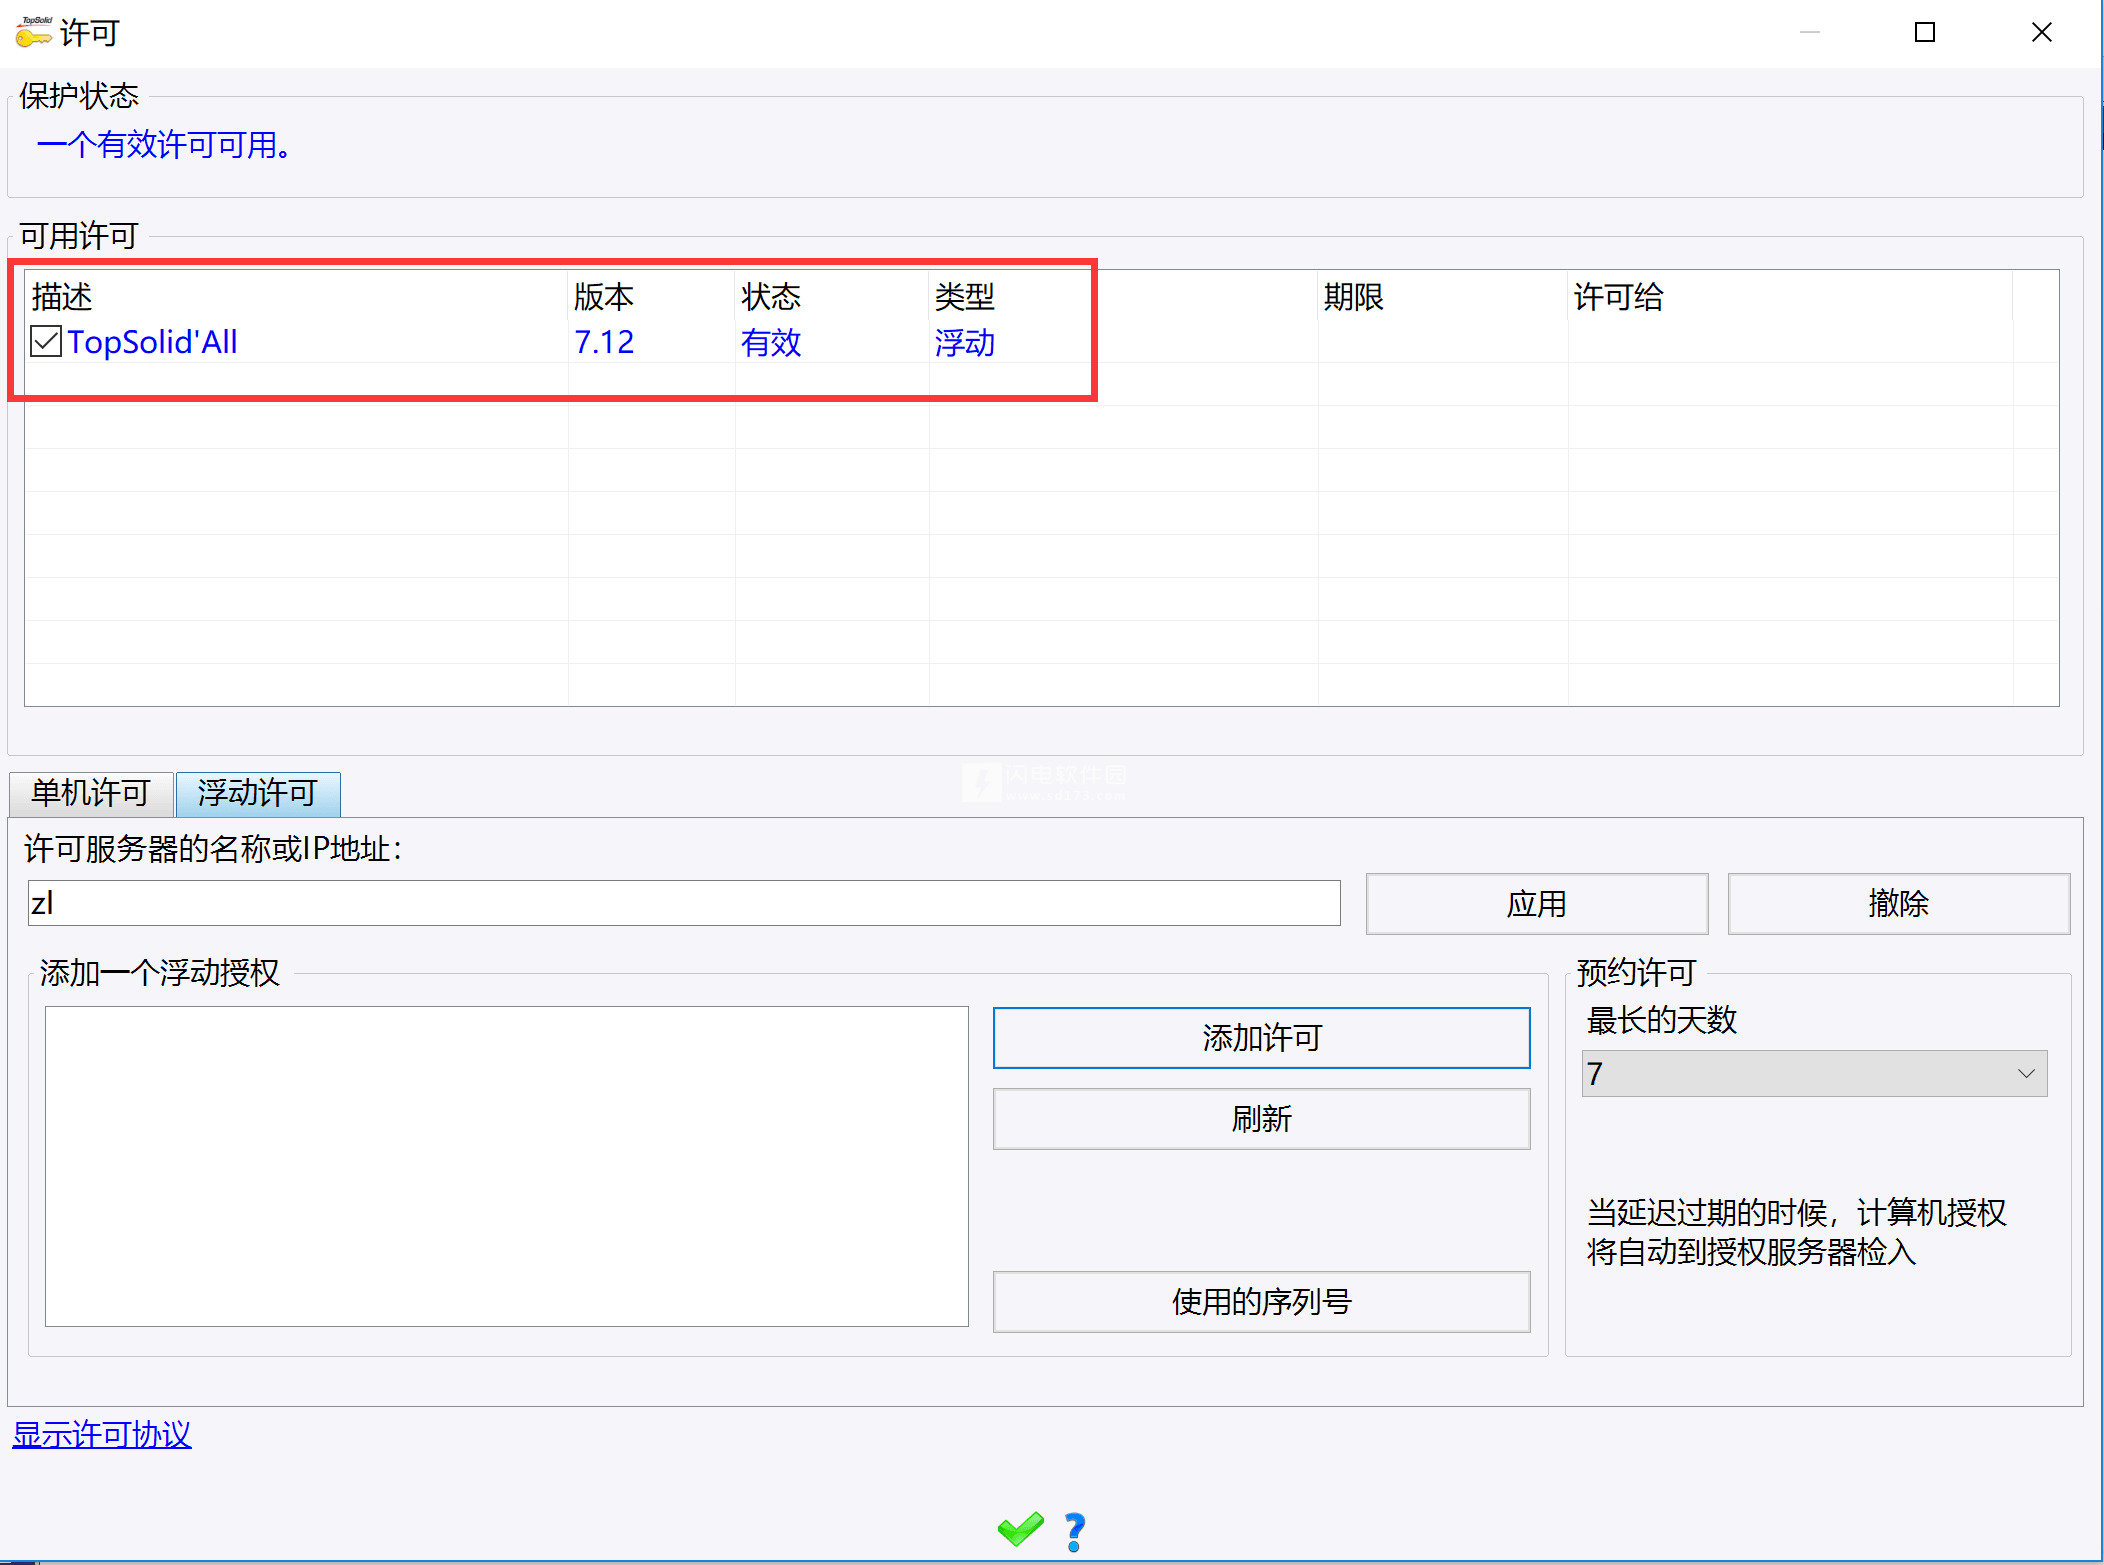Open 使用的序列号 button
2104x1565 pixels.
1261,1302
